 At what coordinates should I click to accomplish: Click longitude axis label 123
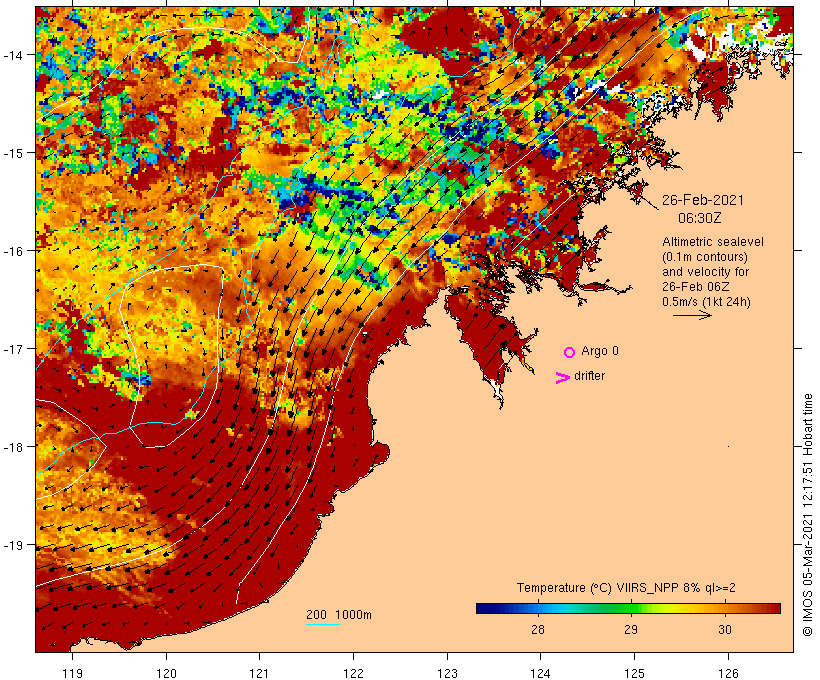(x=447, y=673)
